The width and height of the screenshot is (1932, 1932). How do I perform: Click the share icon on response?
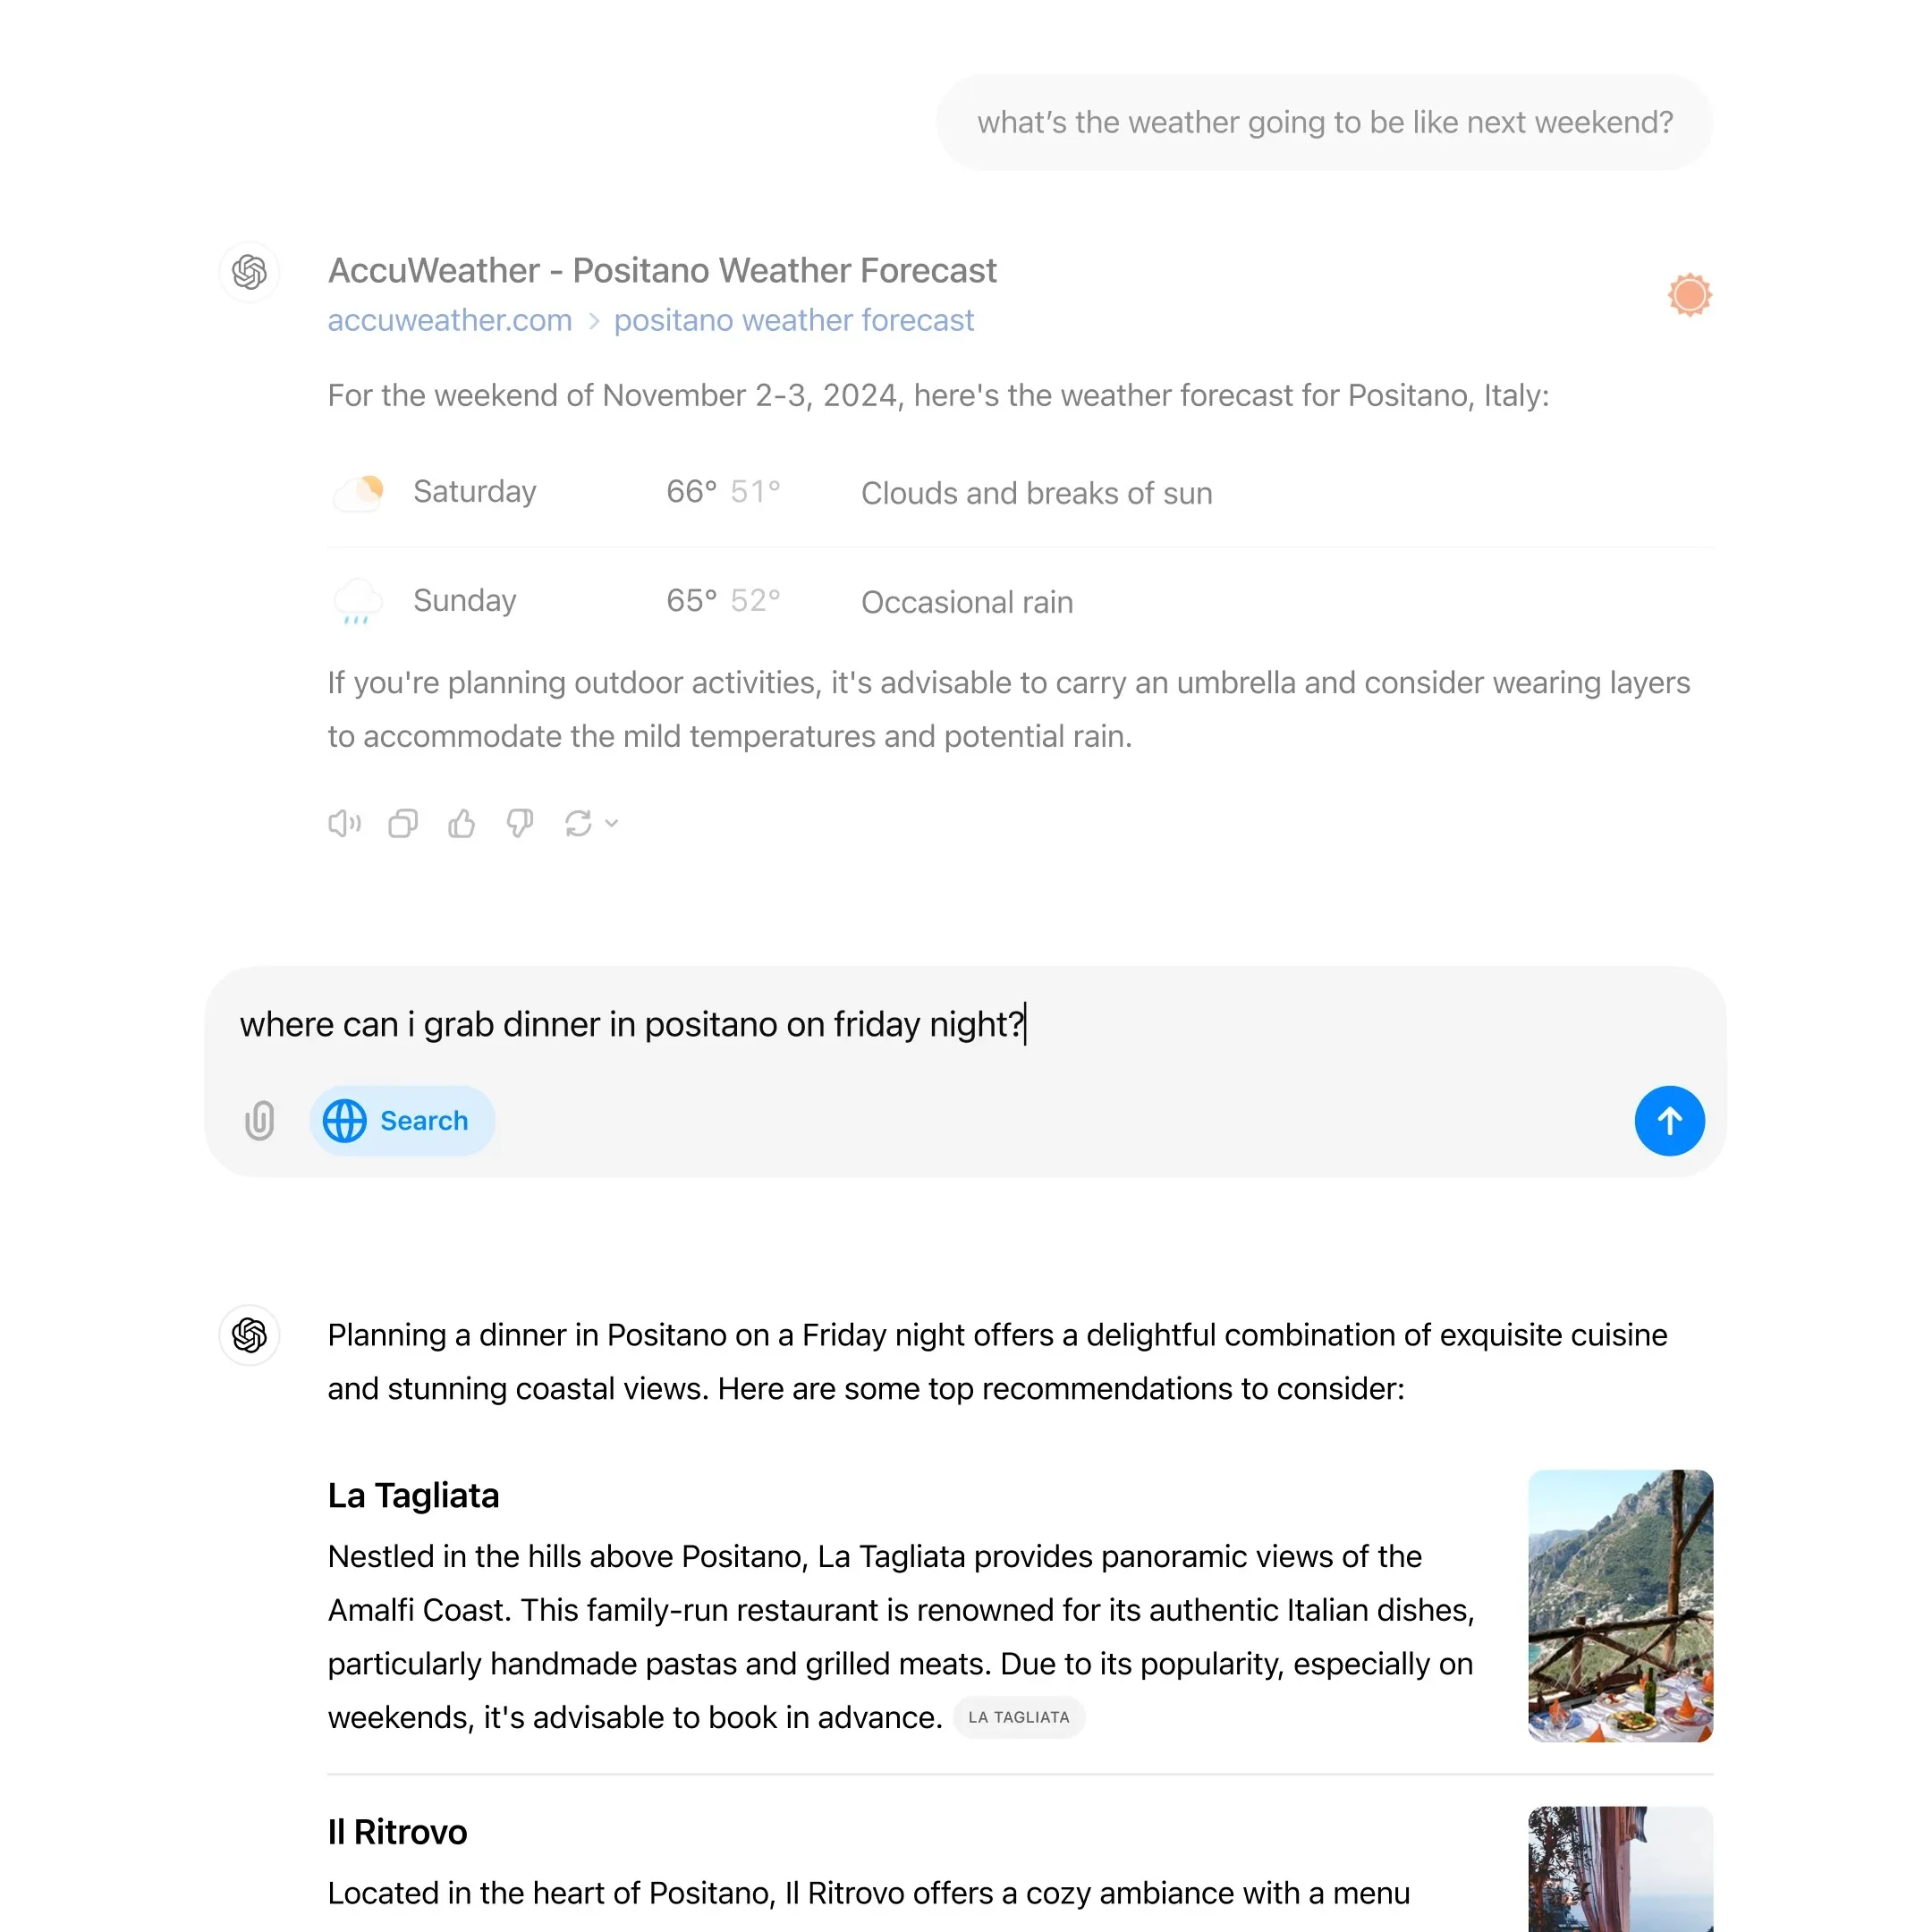[x=403, y=823]
